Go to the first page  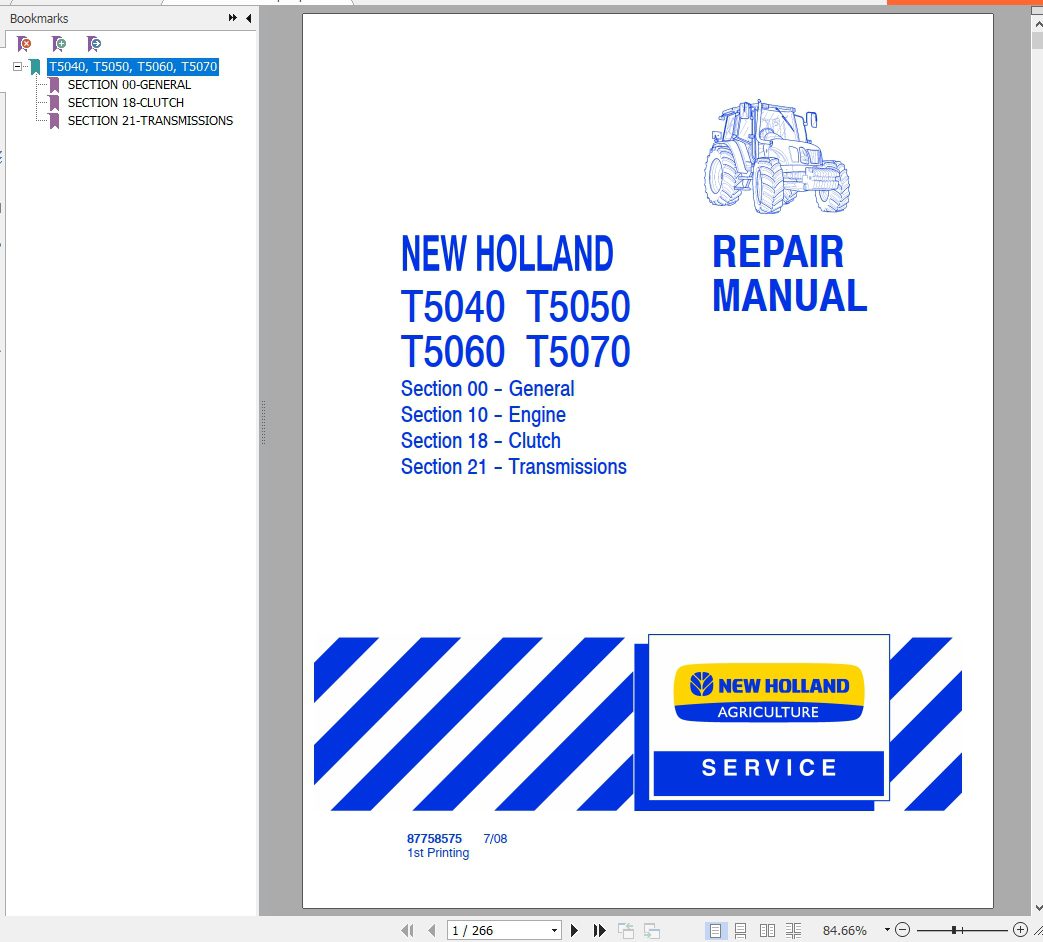[407, 930]
